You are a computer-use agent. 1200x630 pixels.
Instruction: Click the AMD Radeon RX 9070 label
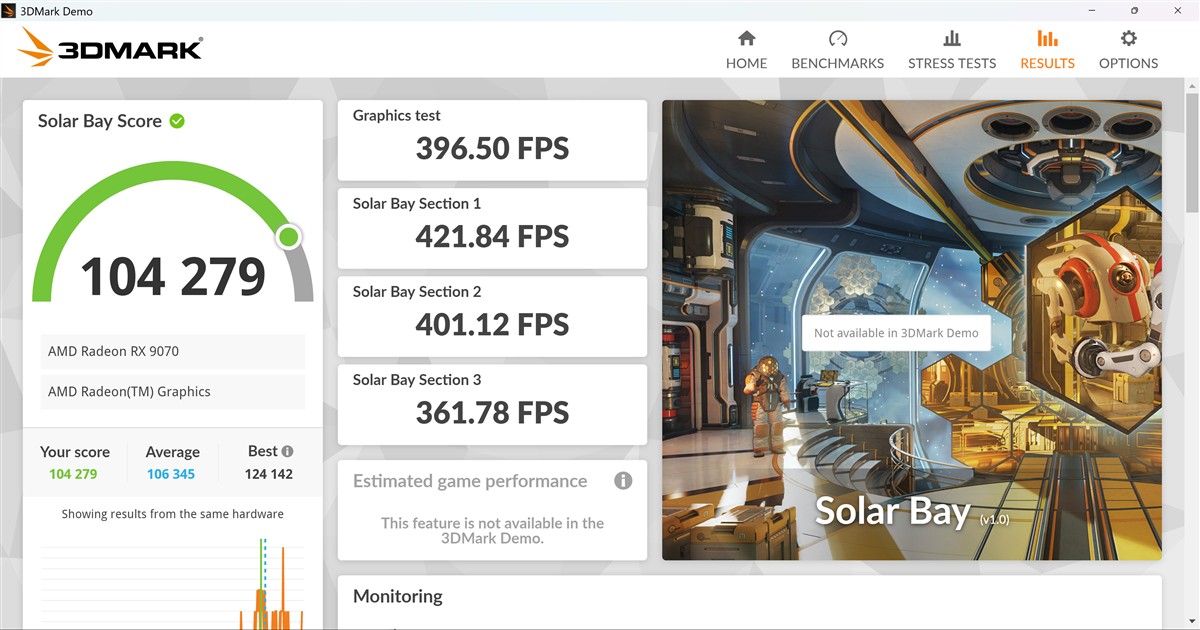click(114, 352)
